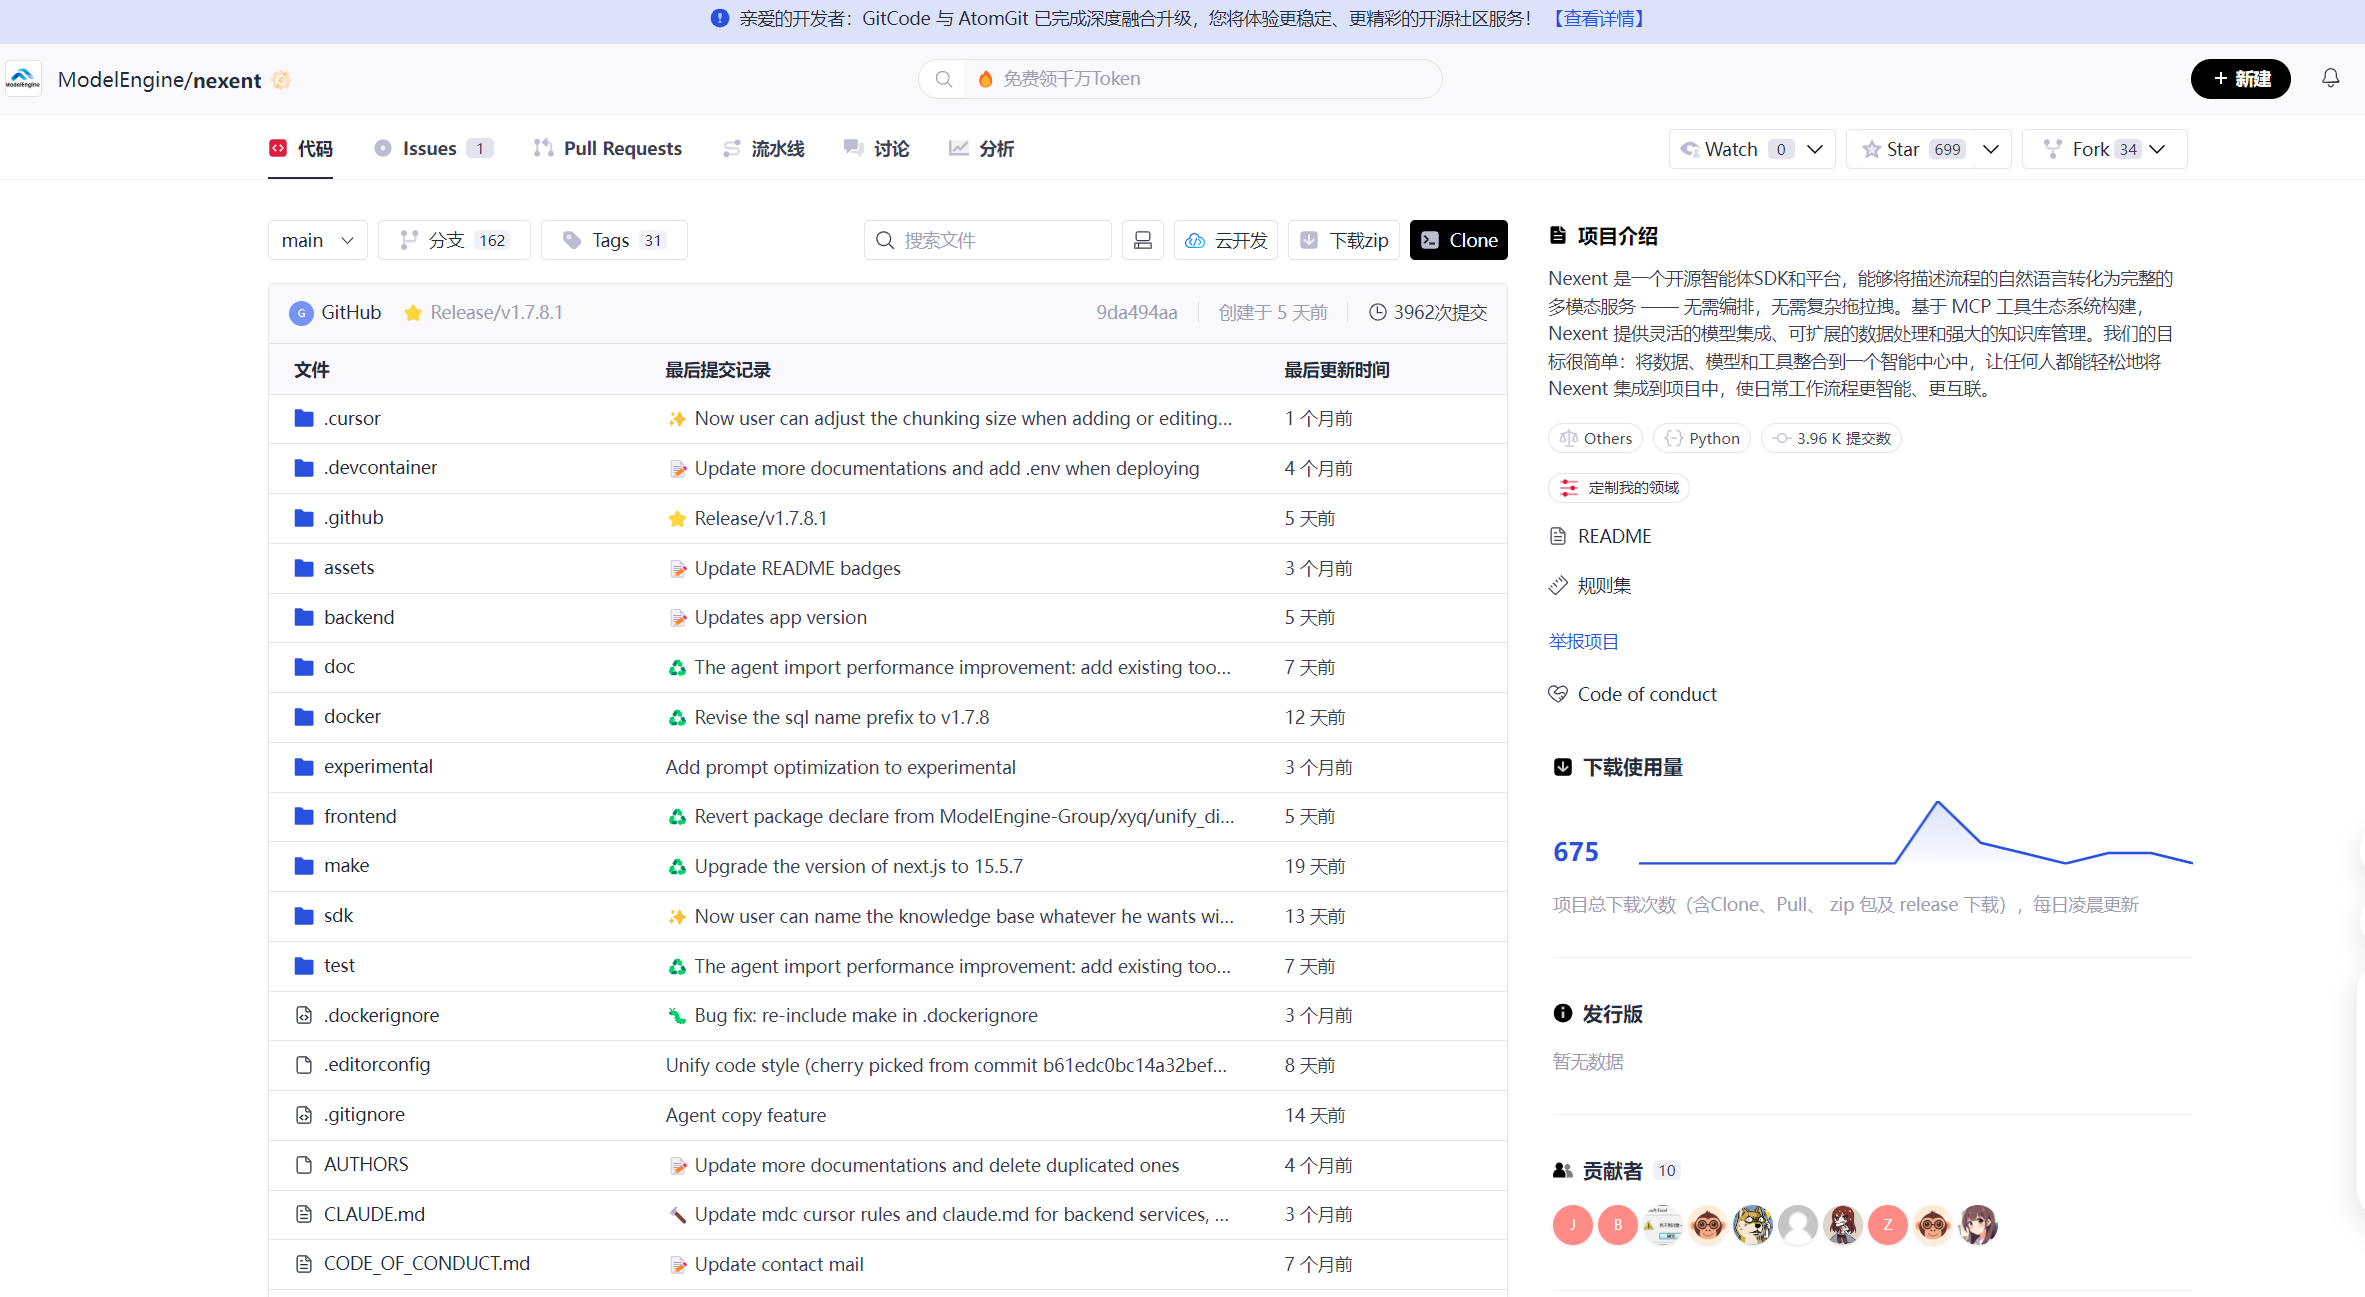Screen dimensions: 2365x1297
Task: Click the ModelEngine logo icon
Action: coord(23,79)
